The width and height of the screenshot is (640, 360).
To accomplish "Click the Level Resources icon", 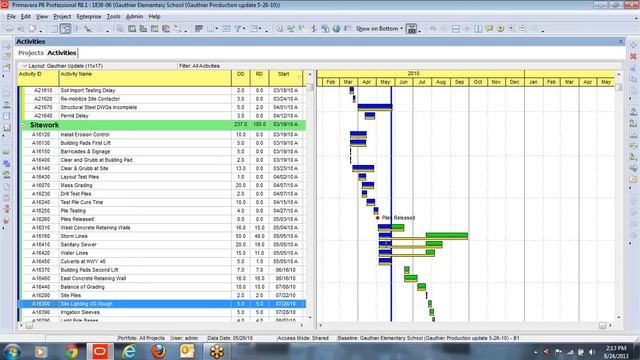I will [x=291, y=29].
